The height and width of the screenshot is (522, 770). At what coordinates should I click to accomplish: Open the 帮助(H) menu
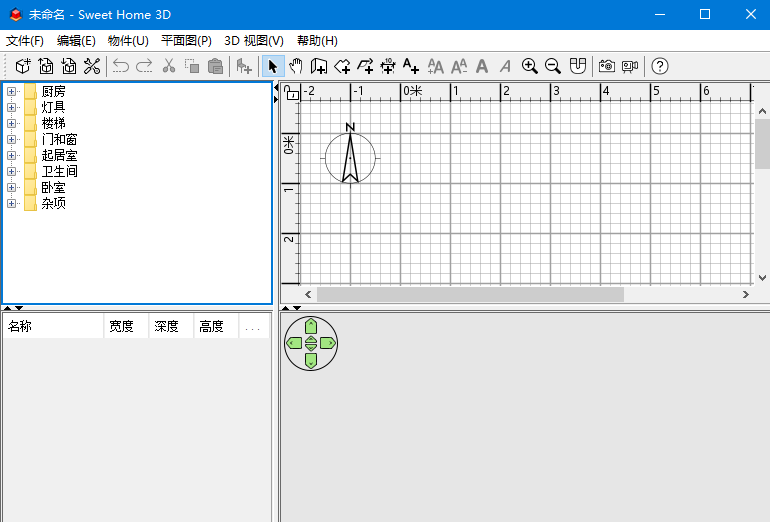click(317, 41)
